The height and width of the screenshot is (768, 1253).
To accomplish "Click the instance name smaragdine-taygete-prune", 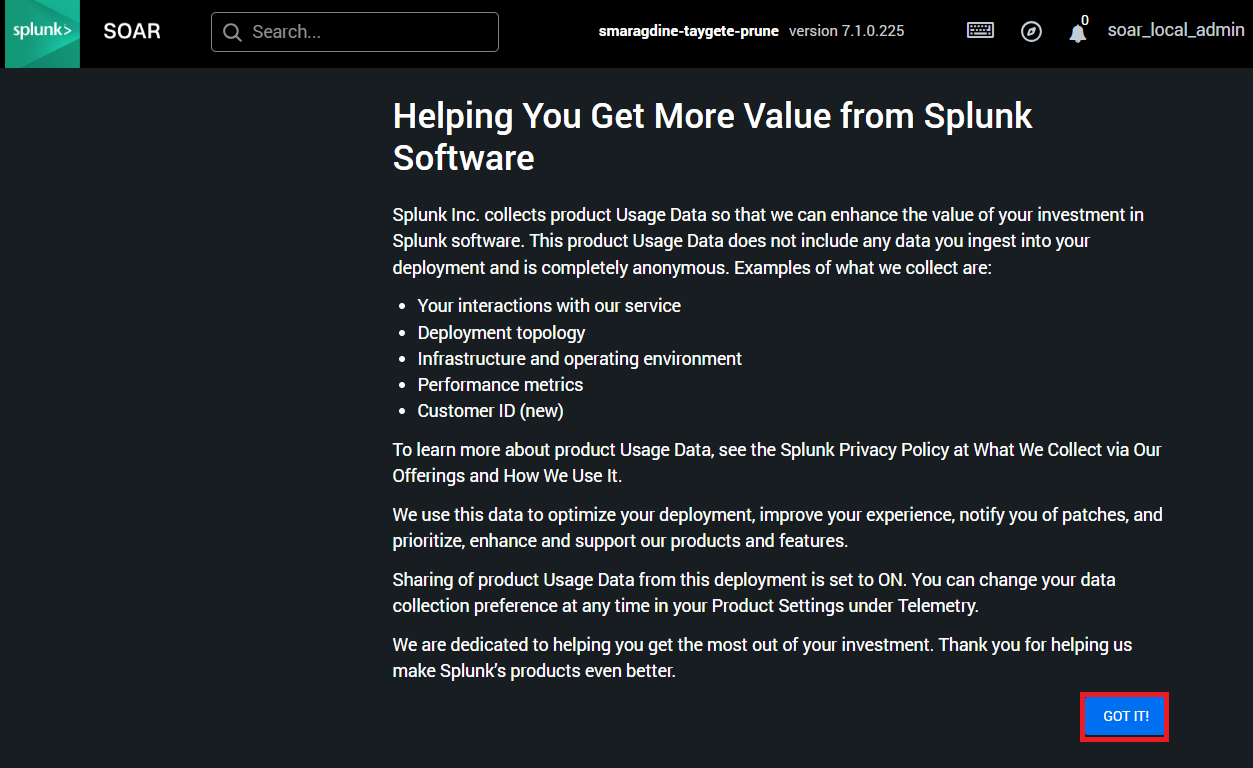I will [688, 31].
